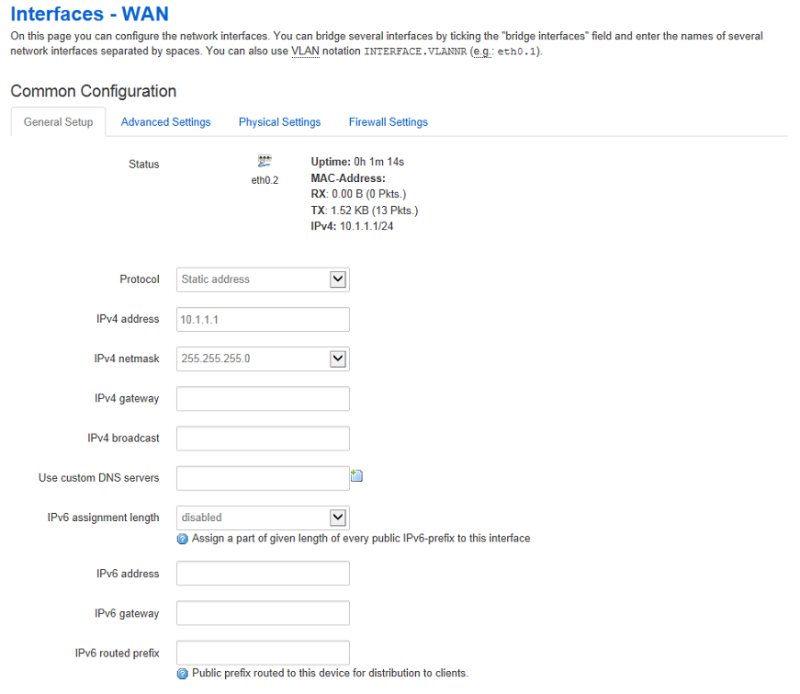The width and height of the screenshot is (800, 694).
Task: Click the eth0.2 interface status icon
Action: [265, 162]
